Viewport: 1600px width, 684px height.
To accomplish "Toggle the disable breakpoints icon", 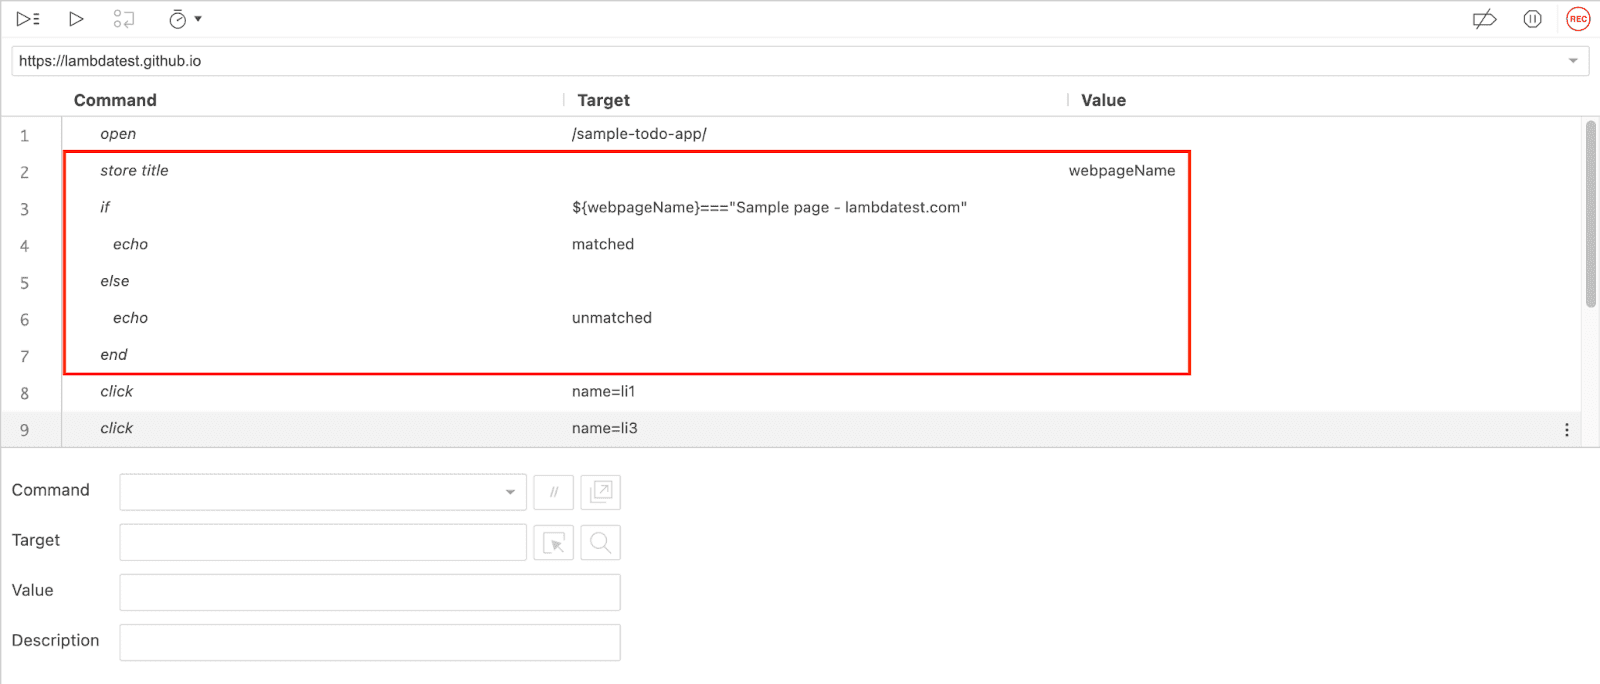I will [x=1484, y=19].
